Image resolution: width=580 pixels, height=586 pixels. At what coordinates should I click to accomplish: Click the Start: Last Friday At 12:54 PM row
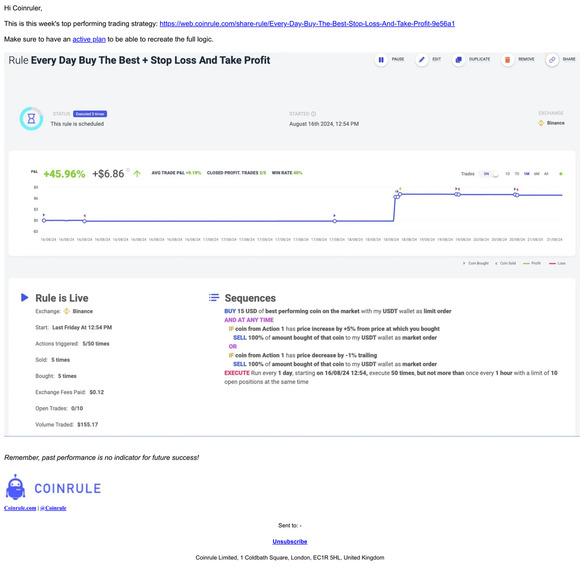coord(74,327)
